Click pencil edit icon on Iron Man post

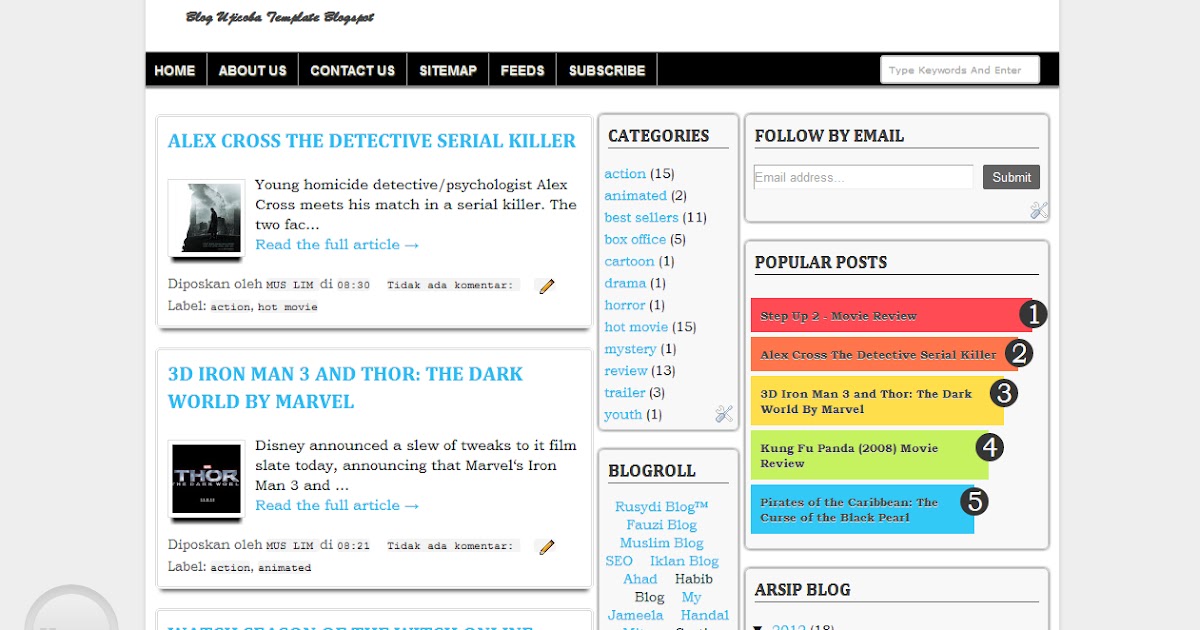546,547
